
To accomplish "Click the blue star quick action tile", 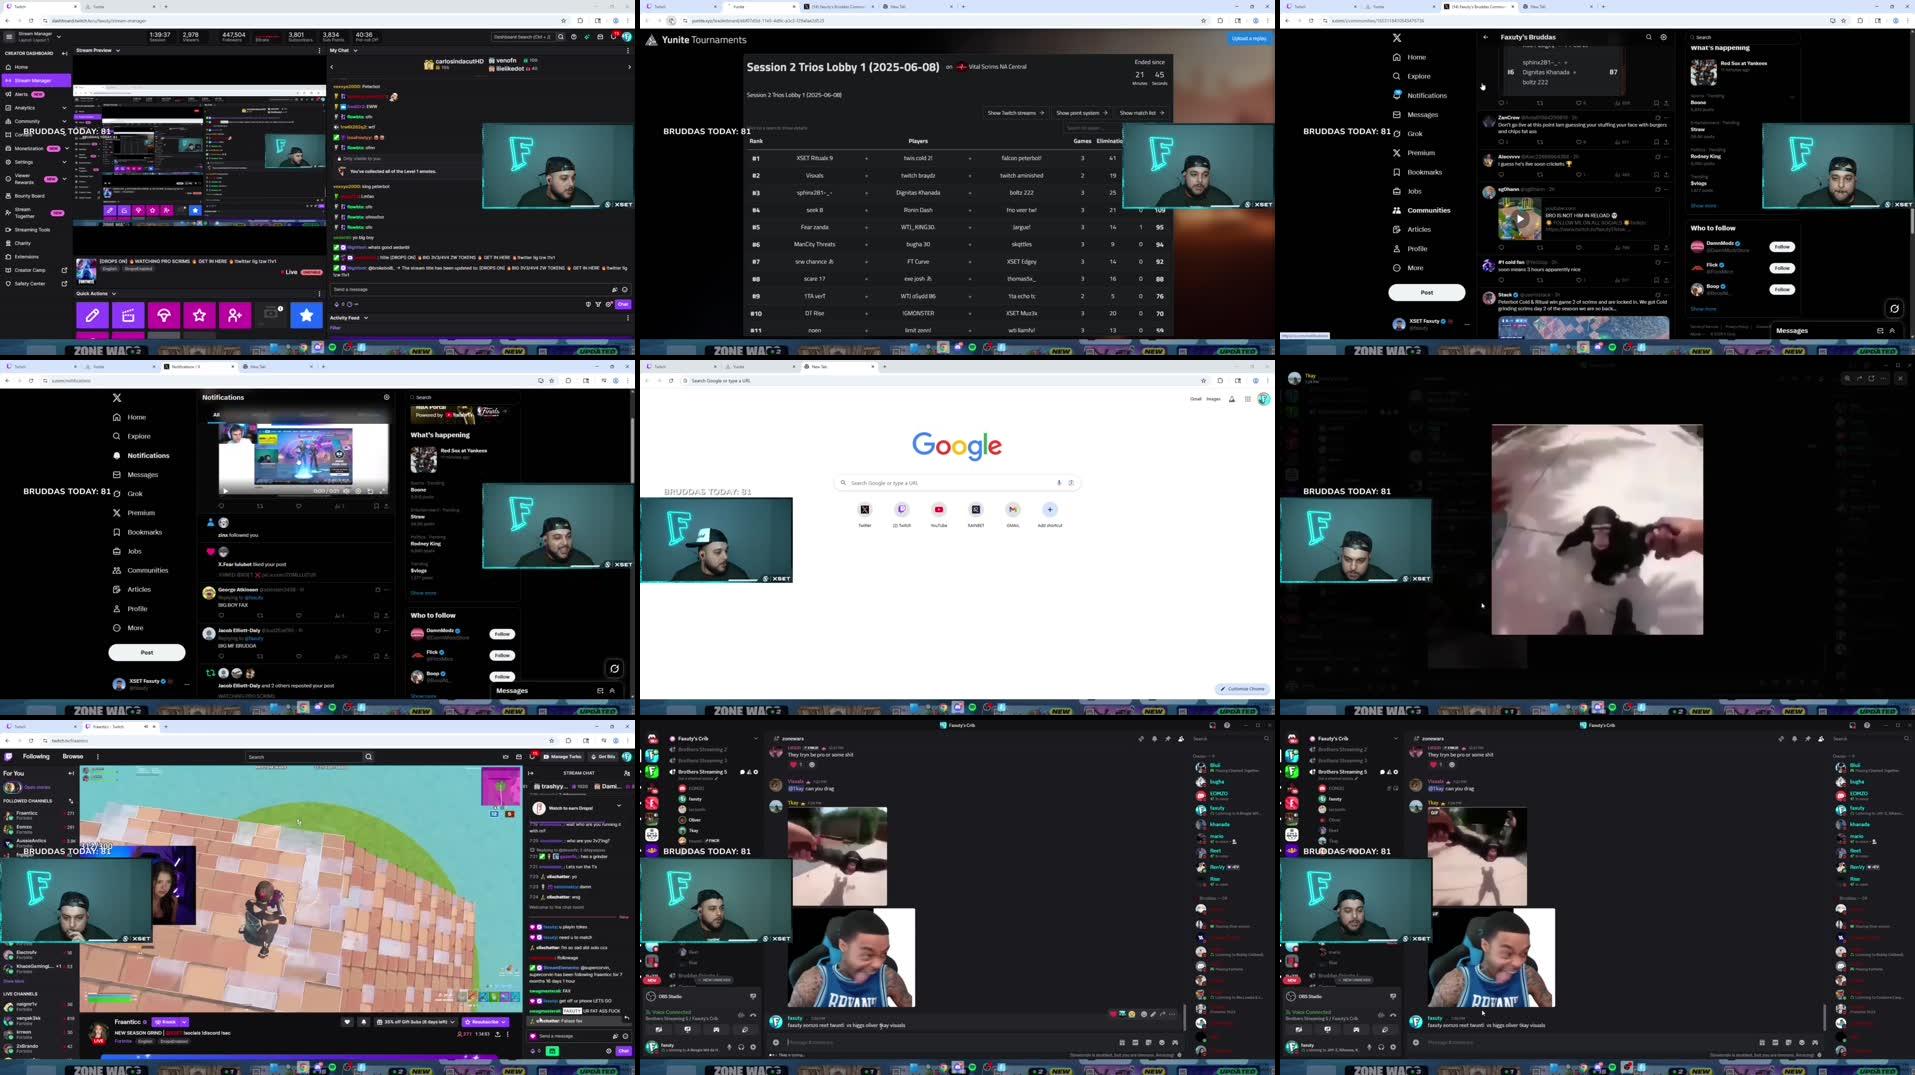I will tap(306, 315).
